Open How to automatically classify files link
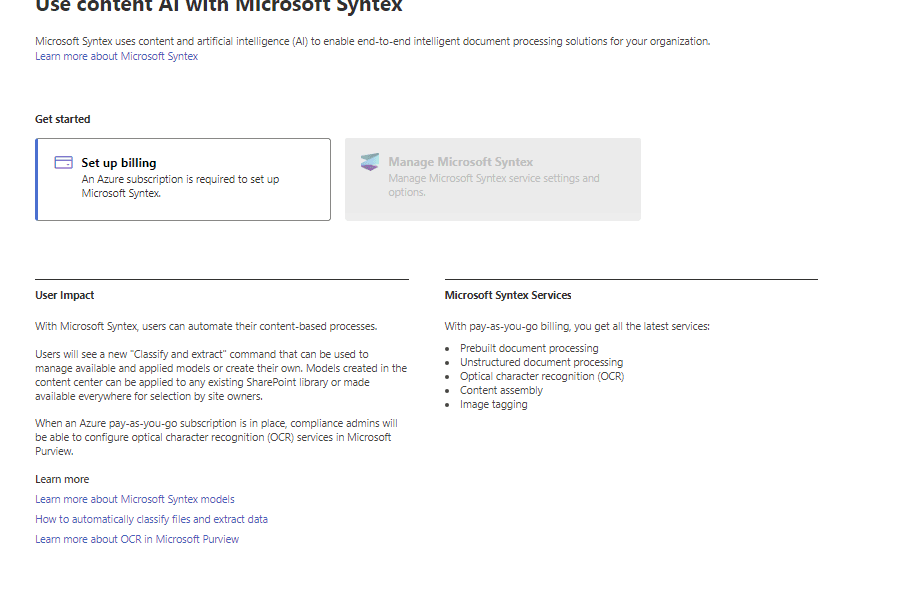Image resolution: width=907 pixels, height=606 pixels. click(152, 519)
